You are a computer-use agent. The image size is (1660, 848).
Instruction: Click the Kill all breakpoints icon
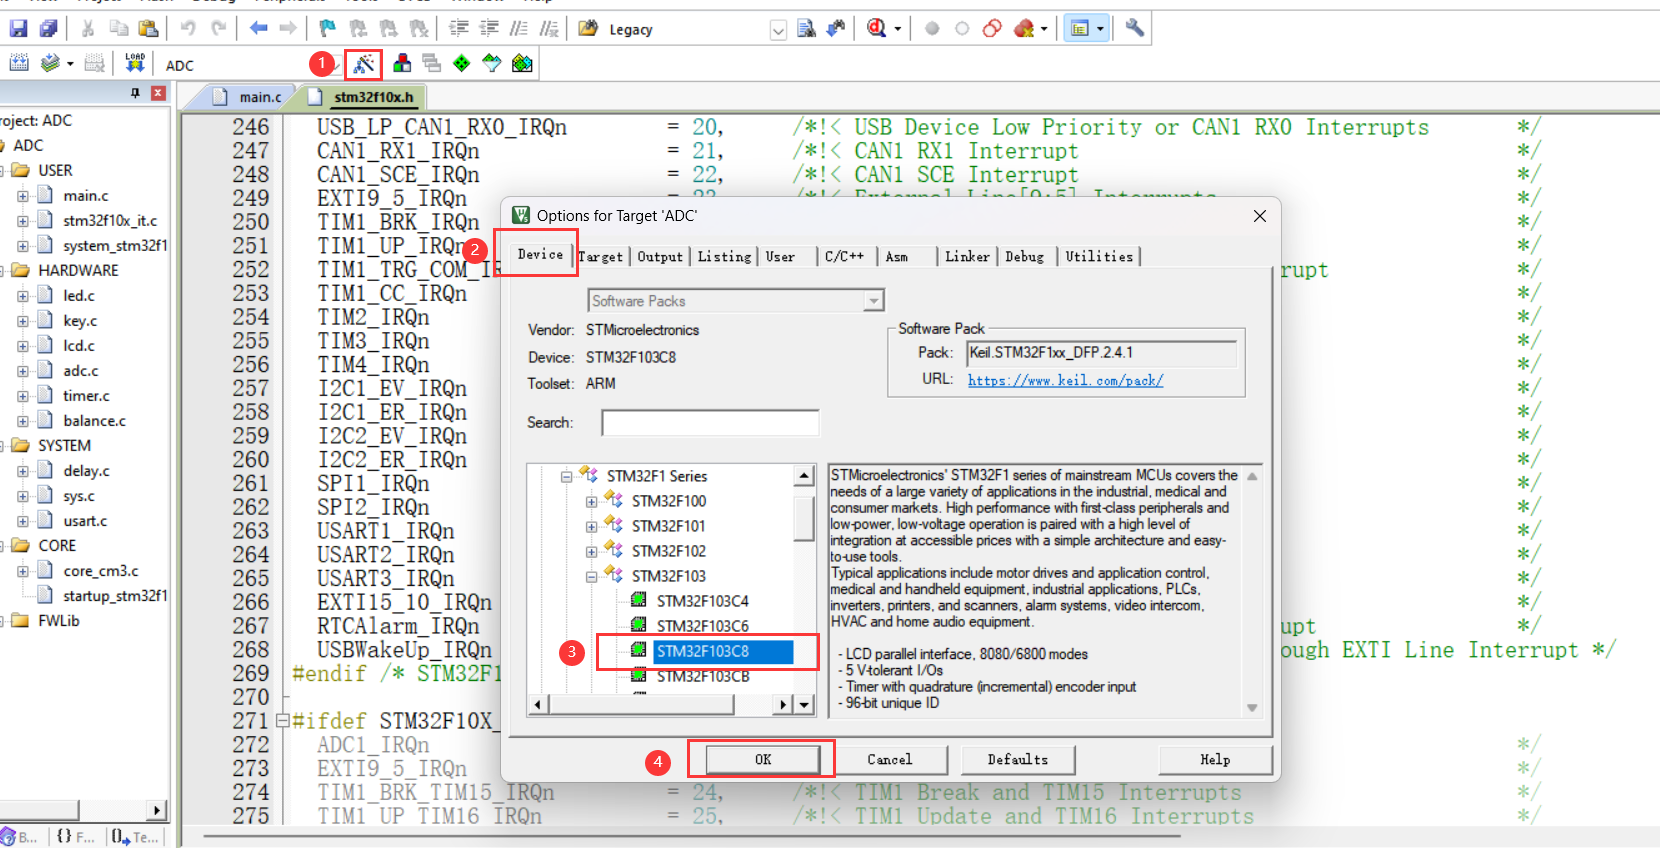1024,28
